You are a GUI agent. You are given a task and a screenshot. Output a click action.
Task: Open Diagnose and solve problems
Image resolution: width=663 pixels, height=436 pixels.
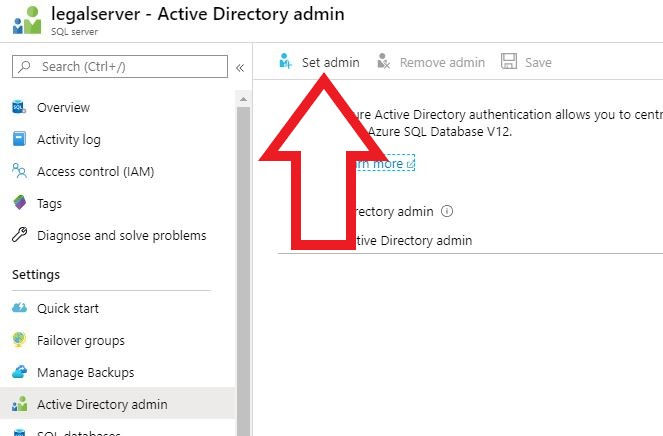click(x=118, y=235)
